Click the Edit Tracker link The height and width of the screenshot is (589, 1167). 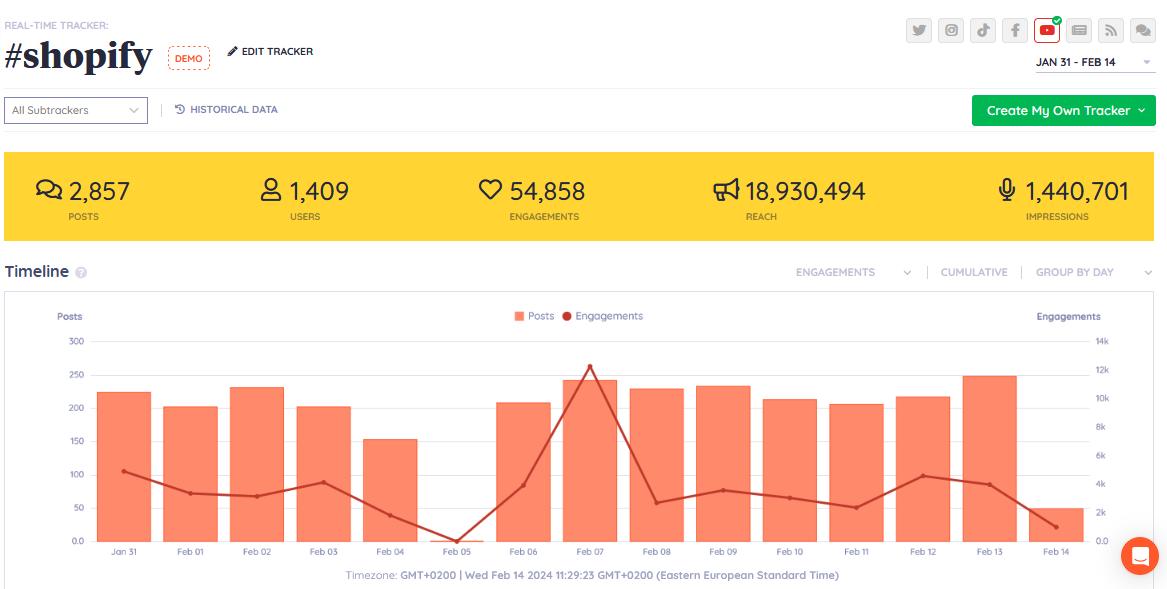click(270, 51)
